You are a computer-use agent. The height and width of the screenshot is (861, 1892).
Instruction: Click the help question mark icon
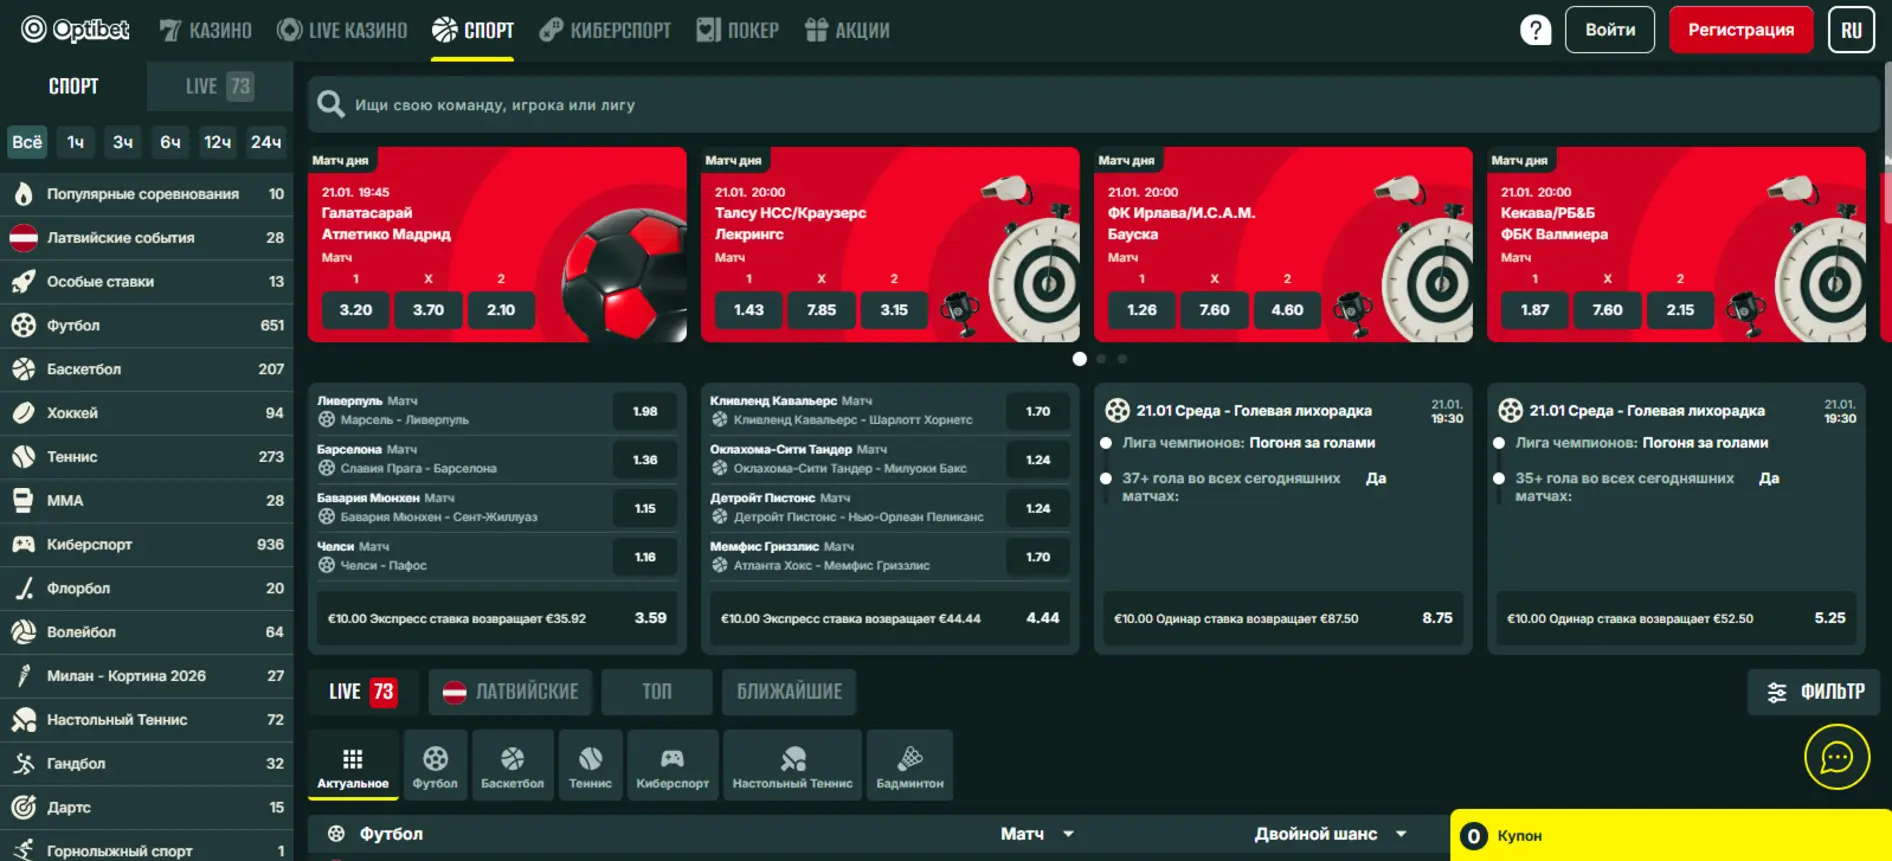click(1535, 30)
